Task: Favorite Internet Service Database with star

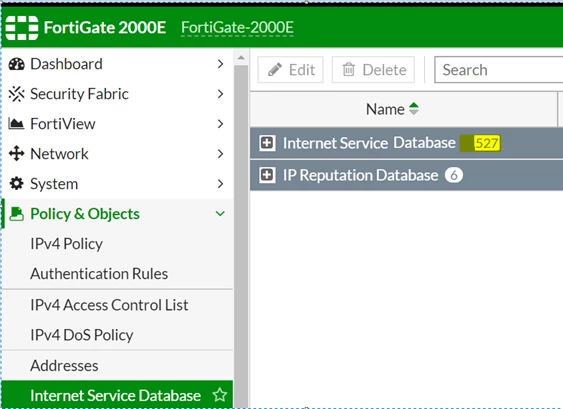Action: point(220,395)
